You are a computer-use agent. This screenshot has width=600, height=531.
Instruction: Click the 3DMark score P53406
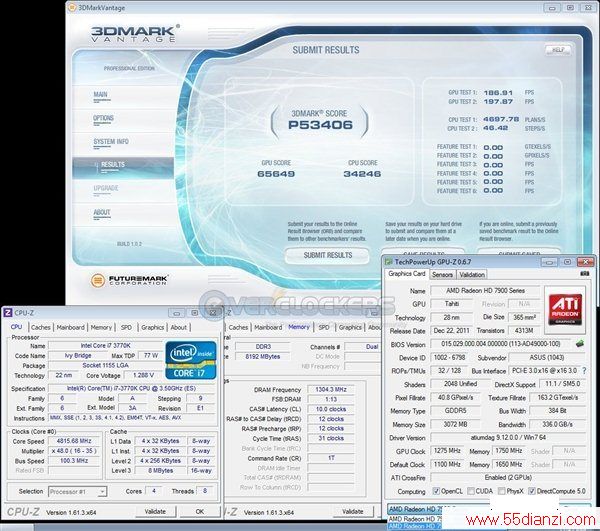pos(320,125)
